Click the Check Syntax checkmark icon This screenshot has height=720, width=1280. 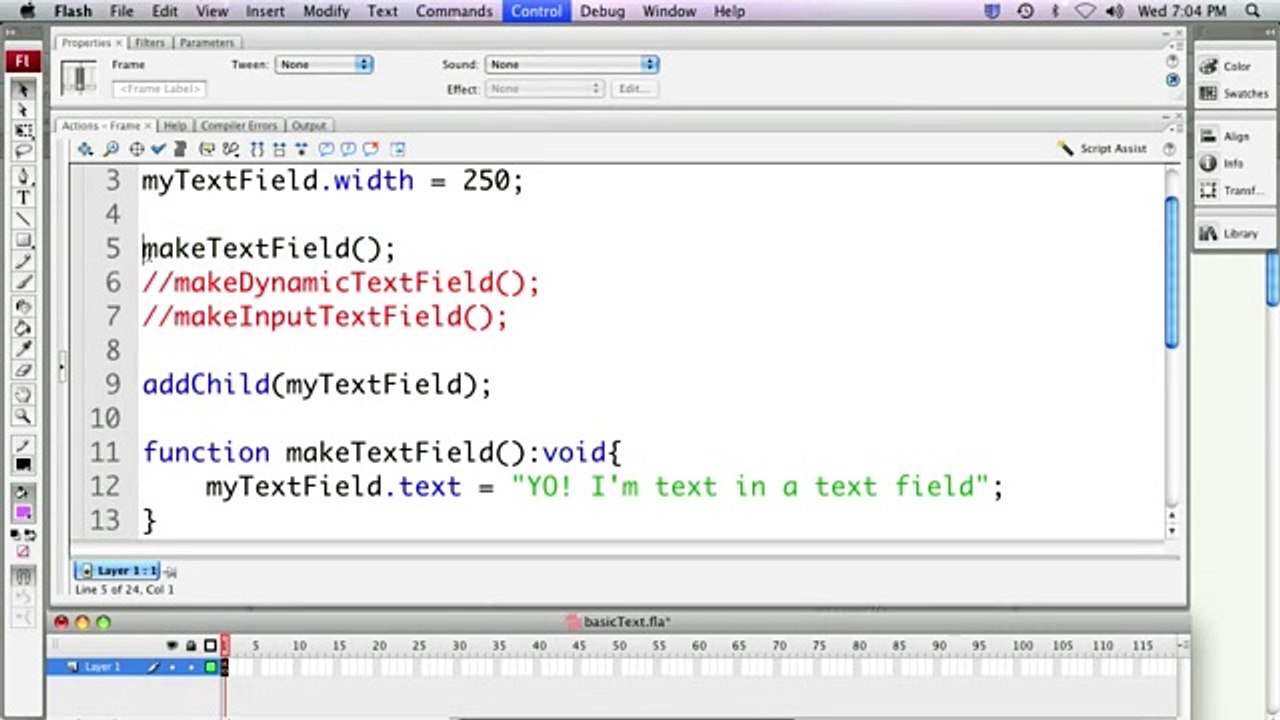(x=158, y=149)
